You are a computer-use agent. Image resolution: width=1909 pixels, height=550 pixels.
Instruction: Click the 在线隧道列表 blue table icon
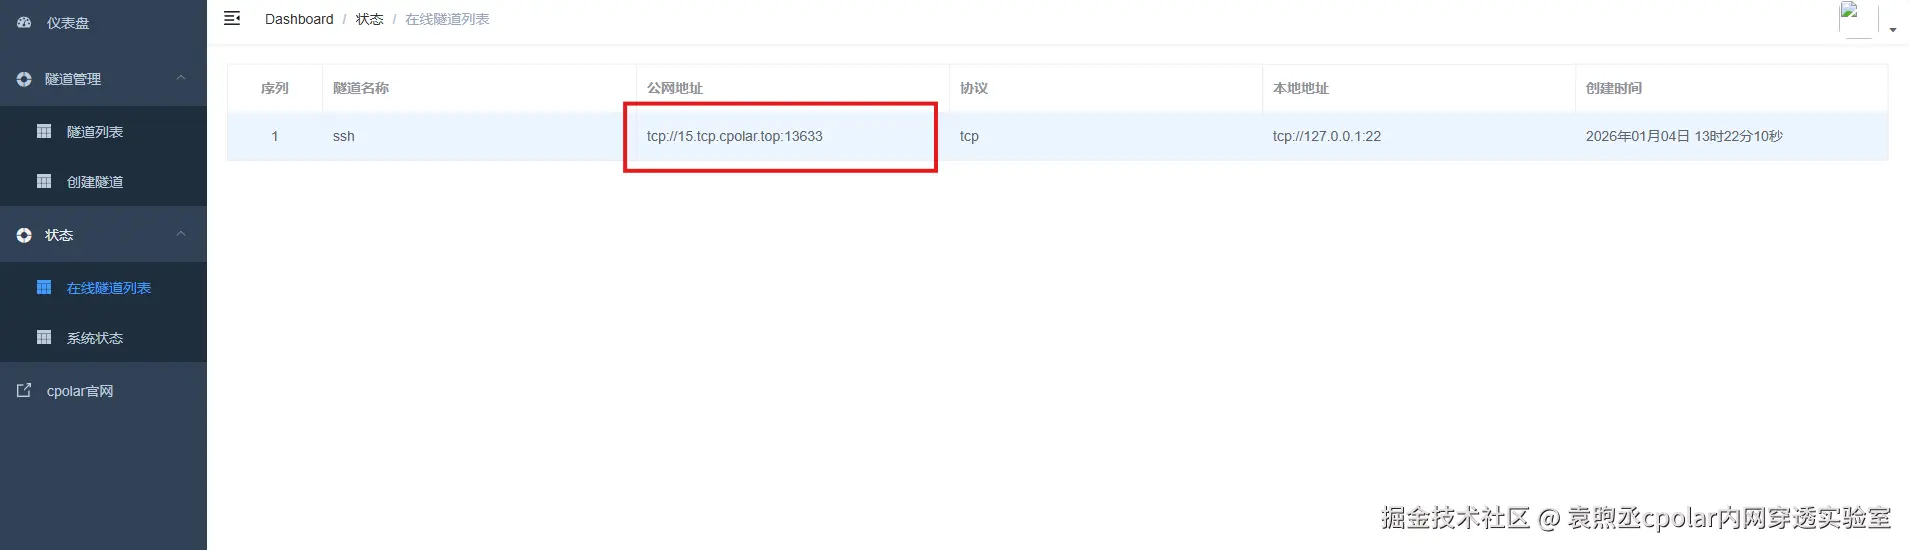[x=44, y=287]
